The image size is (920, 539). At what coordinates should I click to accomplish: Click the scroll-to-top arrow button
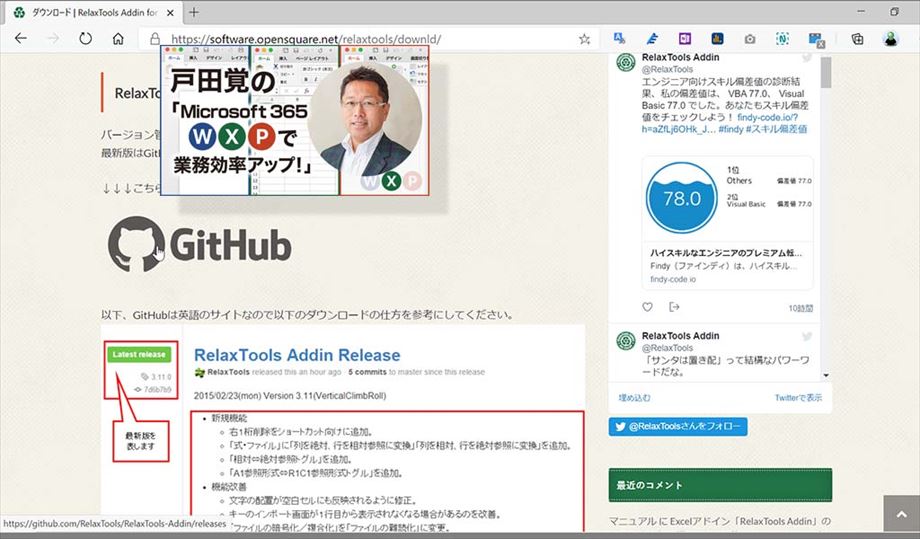(x=902, y=514)
